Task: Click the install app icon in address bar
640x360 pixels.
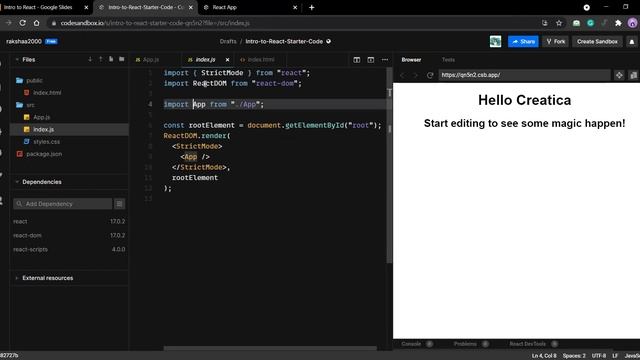Action: coord(545,23)
